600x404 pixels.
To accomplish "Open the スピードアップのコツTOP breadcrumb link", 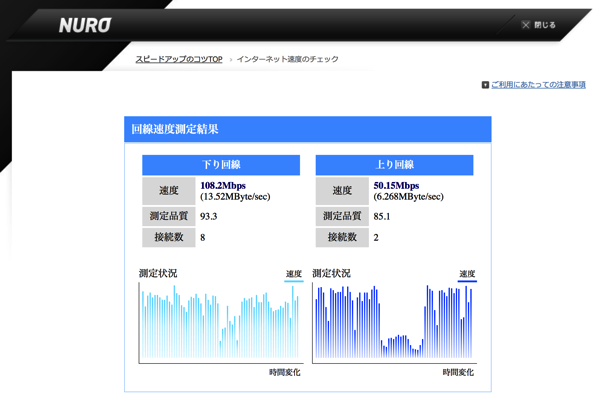I will [x=179, y=60].
